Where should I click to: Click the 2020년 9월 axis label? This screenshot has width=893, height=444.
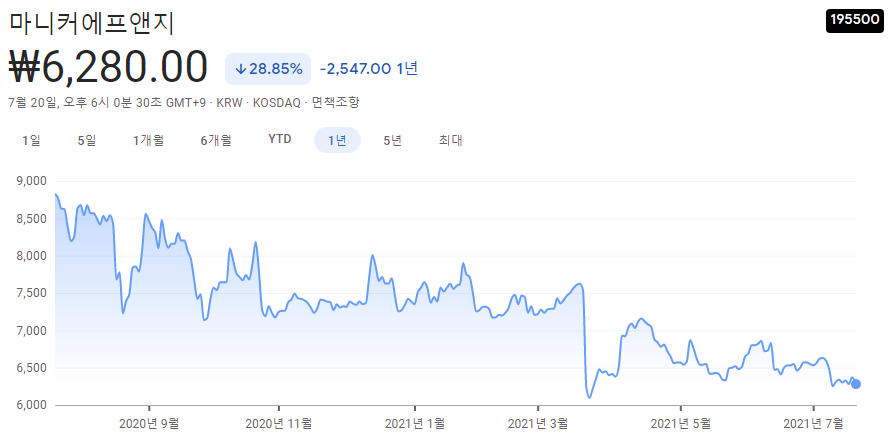tap(149, 423)
